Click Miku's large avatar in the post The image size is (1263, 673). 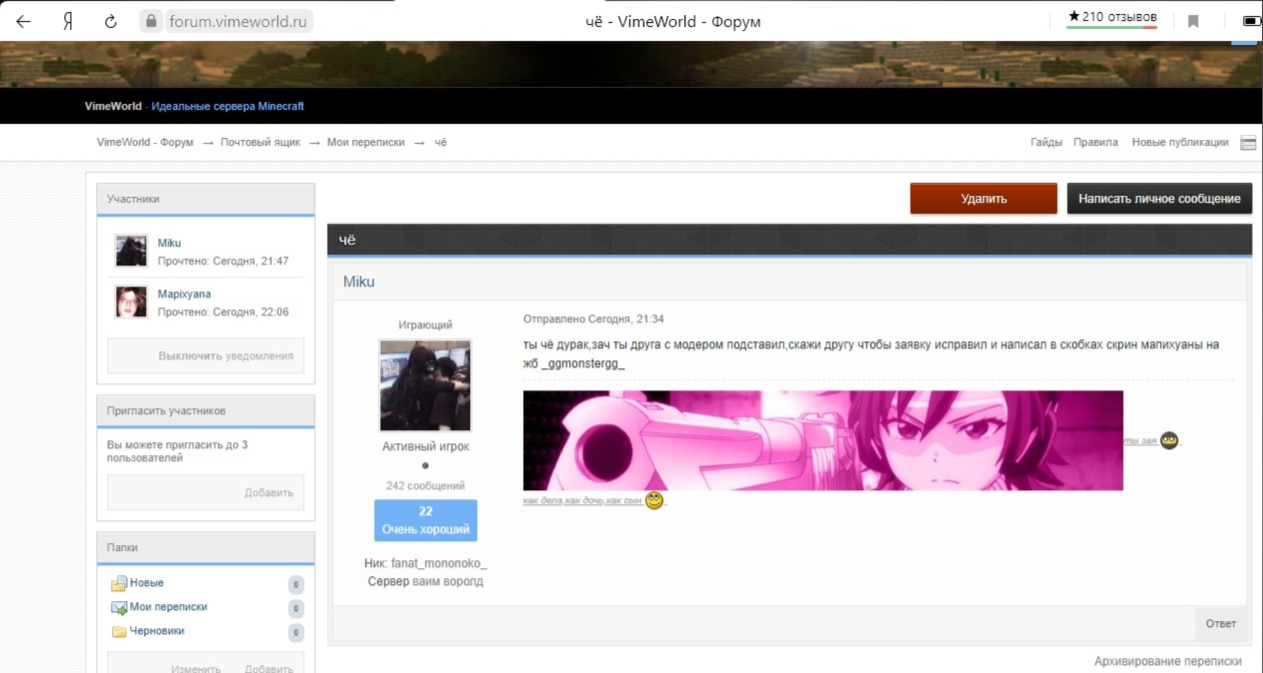425,385
